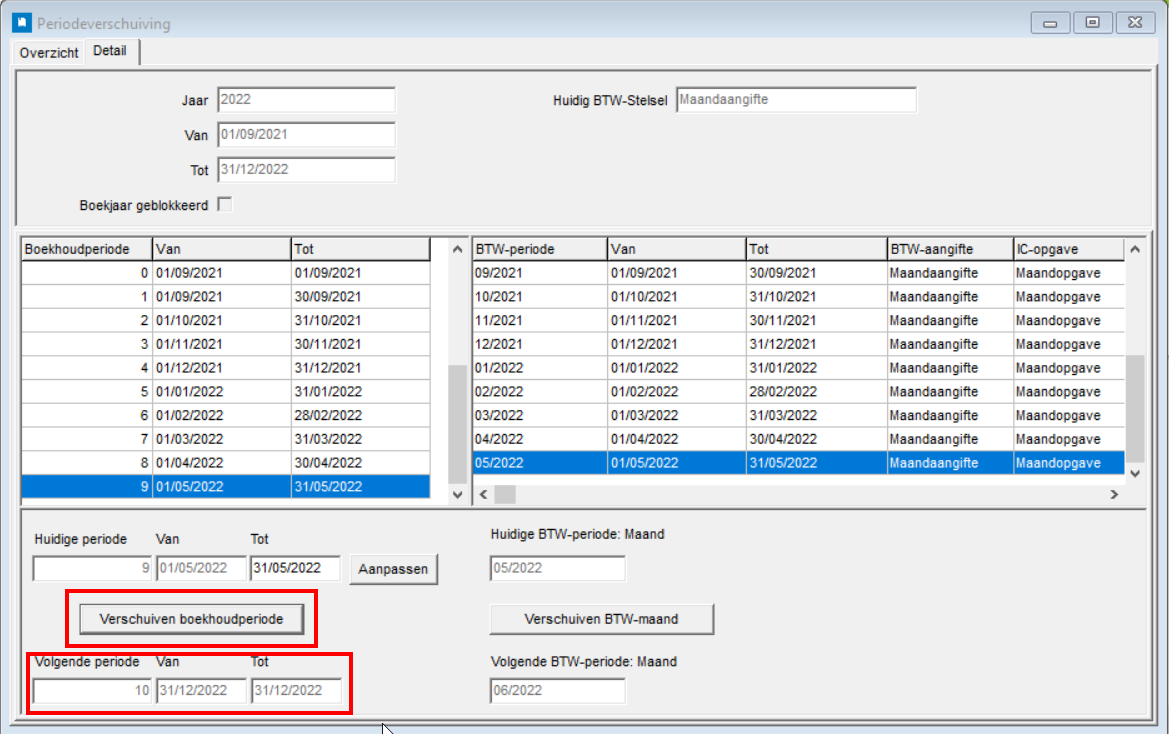Image resolution: width=1169 pixels, height=734 pixels.
Task: Select BTW-periode row 12/2021
Action: pyautogui.click(x=538, y=344)
